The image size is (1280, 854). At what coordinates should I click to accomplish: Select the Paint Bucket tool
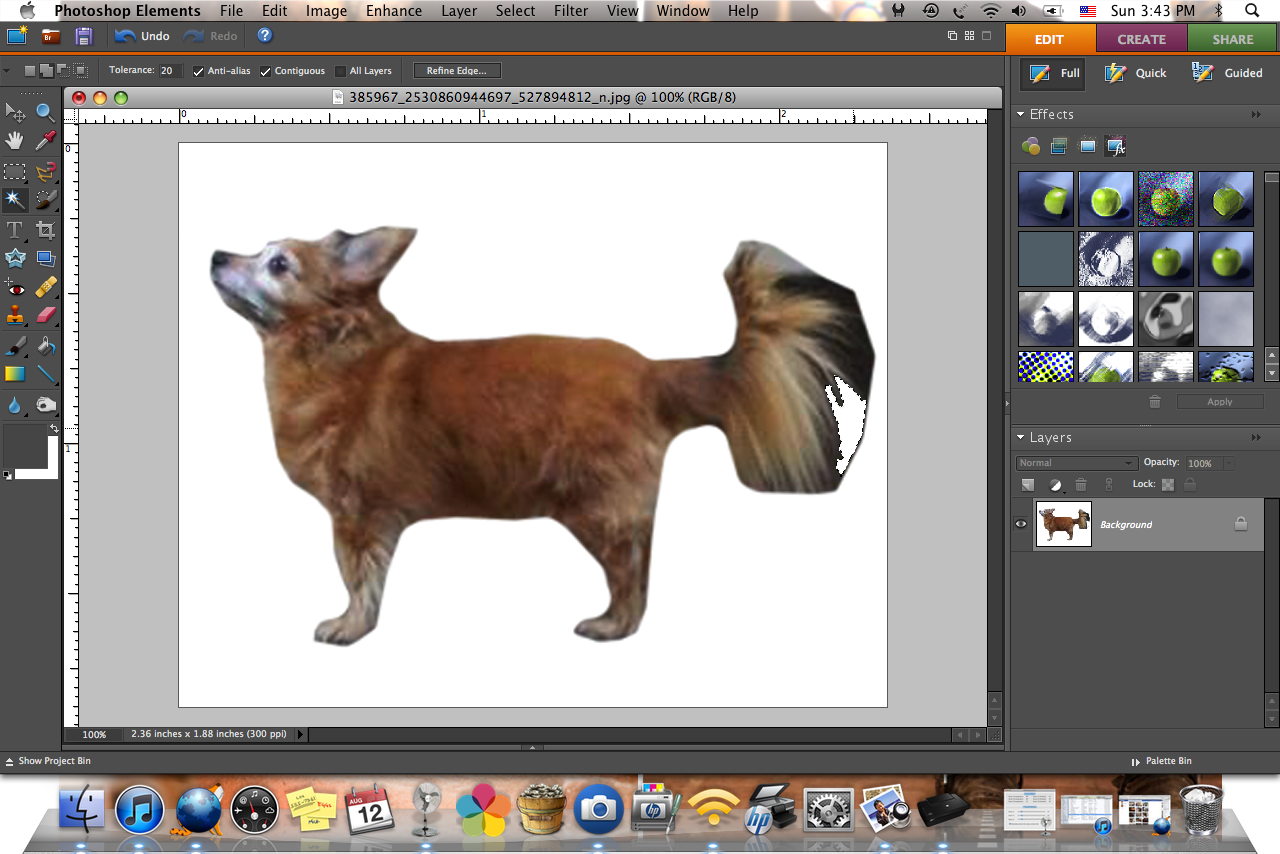tap(45, 346)
